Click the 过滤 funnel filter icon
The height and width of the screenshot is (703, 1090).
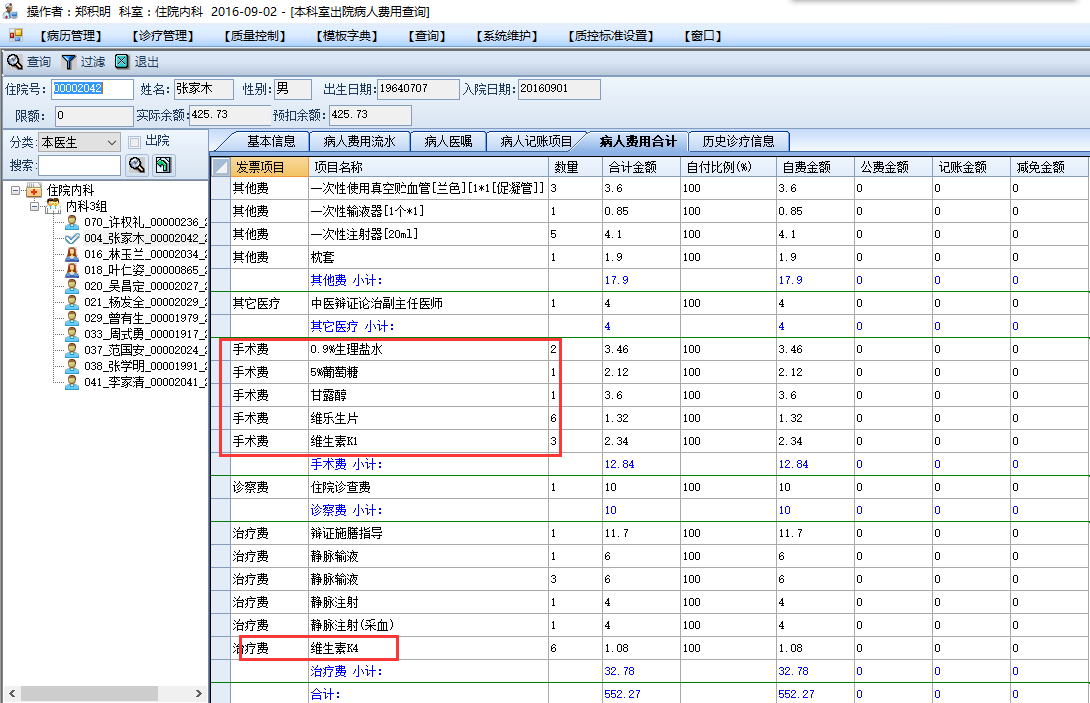pyautogui.click(x=68, y=62)
